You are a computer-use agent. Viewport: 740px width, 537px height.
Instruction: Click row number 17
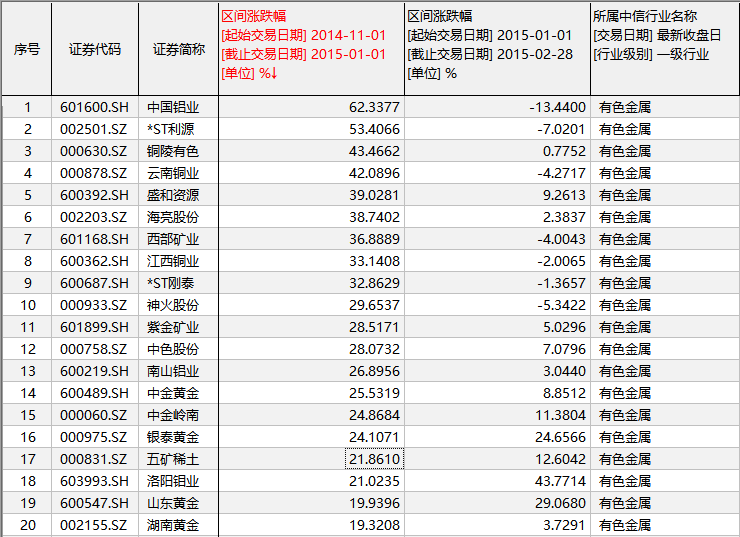[x=28, y=459]
